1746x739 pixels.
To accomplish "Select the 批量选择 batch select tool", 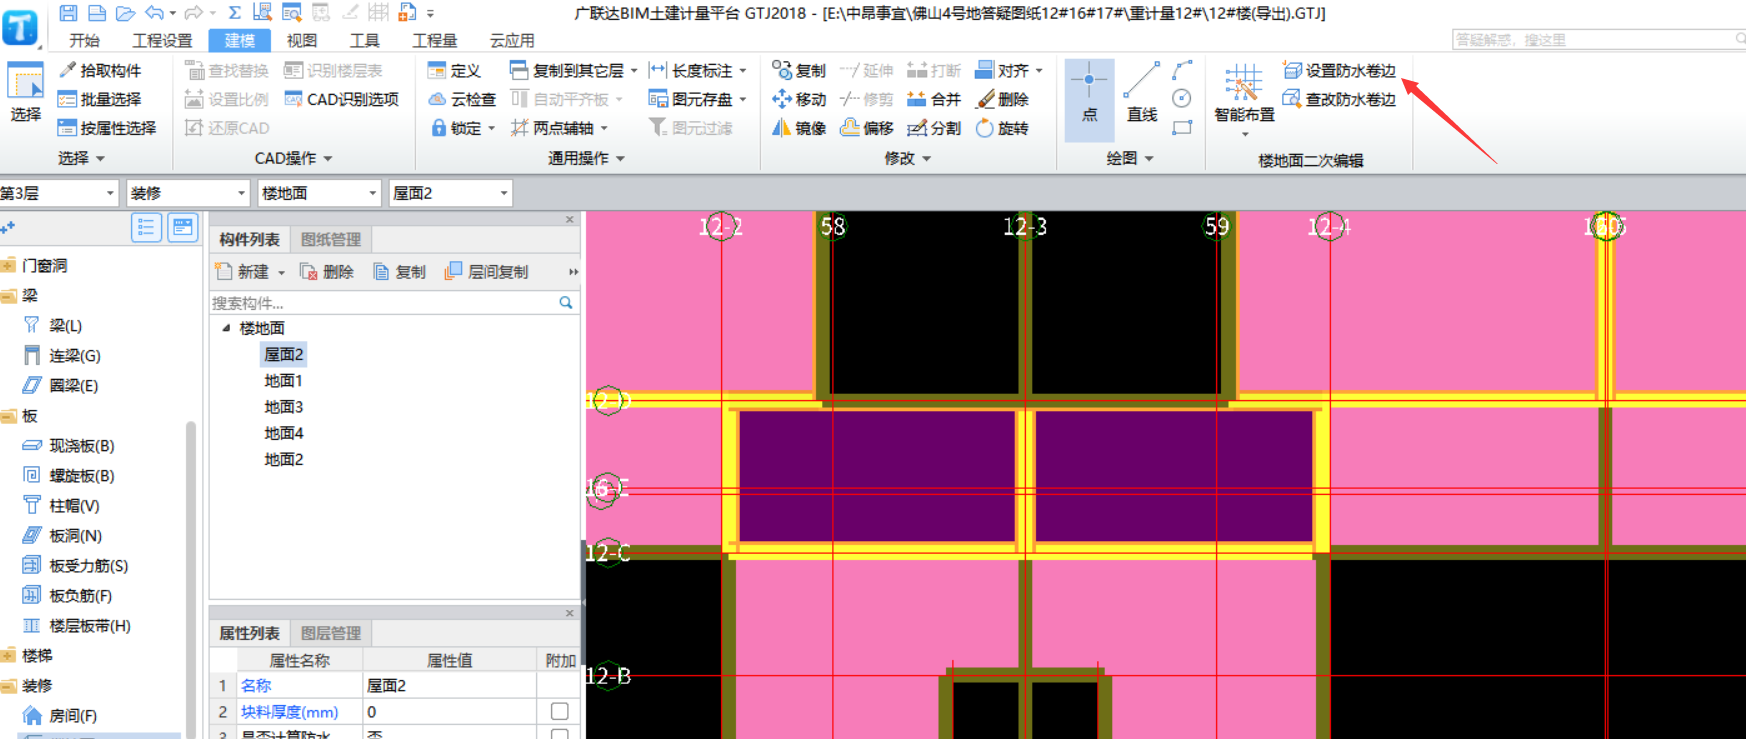I will [100, 99].
